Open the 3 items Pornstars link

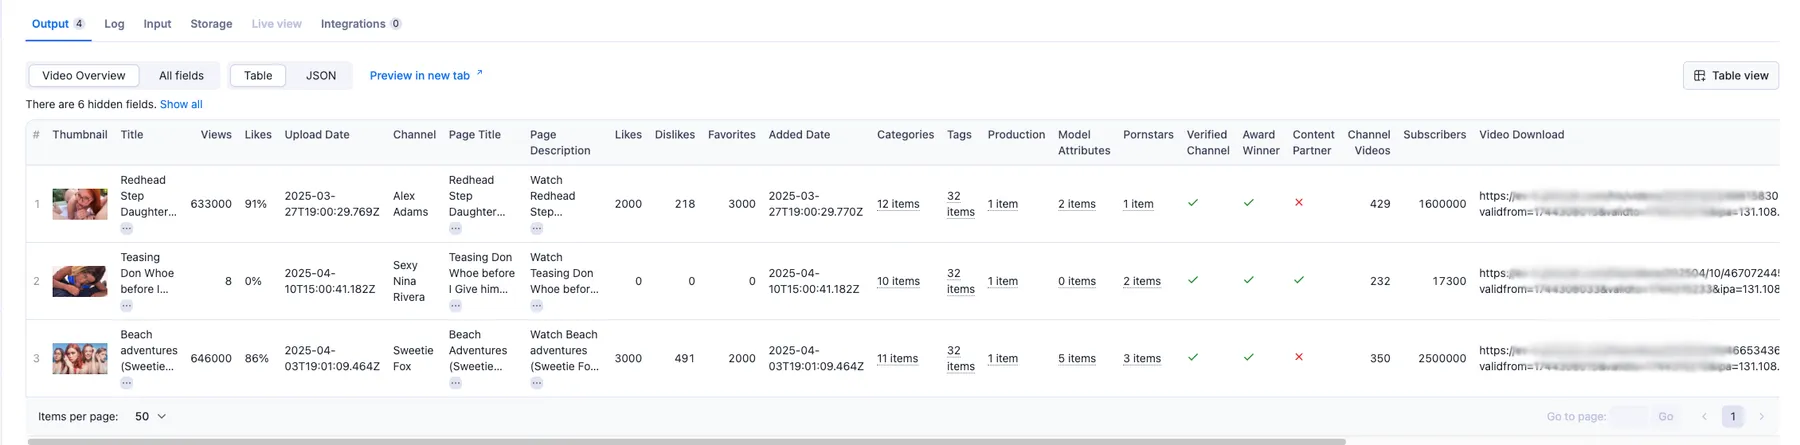click(1142, 358)
